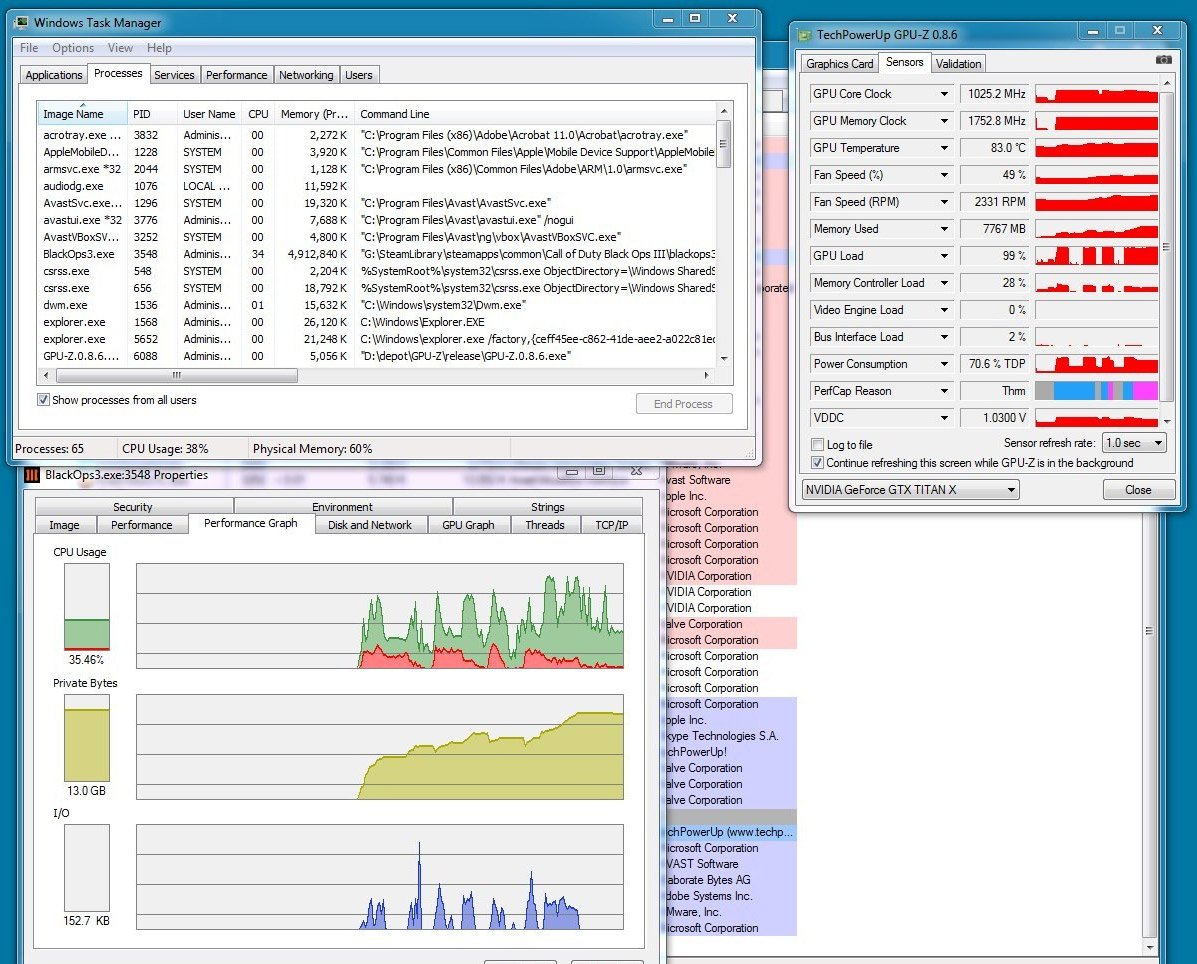
Task: Click the BlackOps3 Properties window icon
Action: [31, 475]
